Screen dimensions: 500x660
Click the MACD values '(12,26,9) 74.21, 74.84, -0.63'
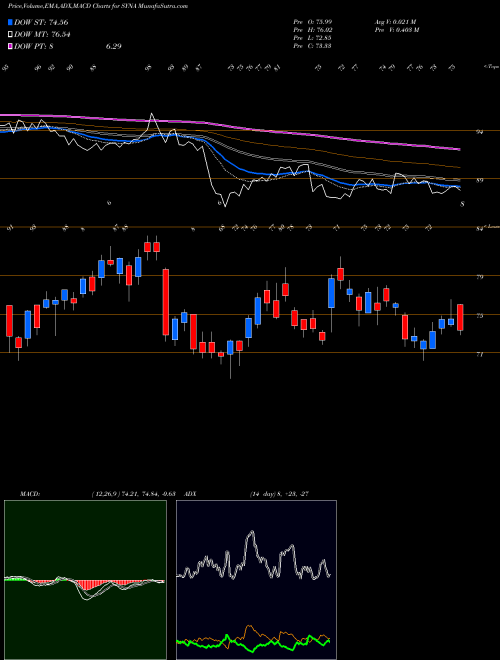133,494
